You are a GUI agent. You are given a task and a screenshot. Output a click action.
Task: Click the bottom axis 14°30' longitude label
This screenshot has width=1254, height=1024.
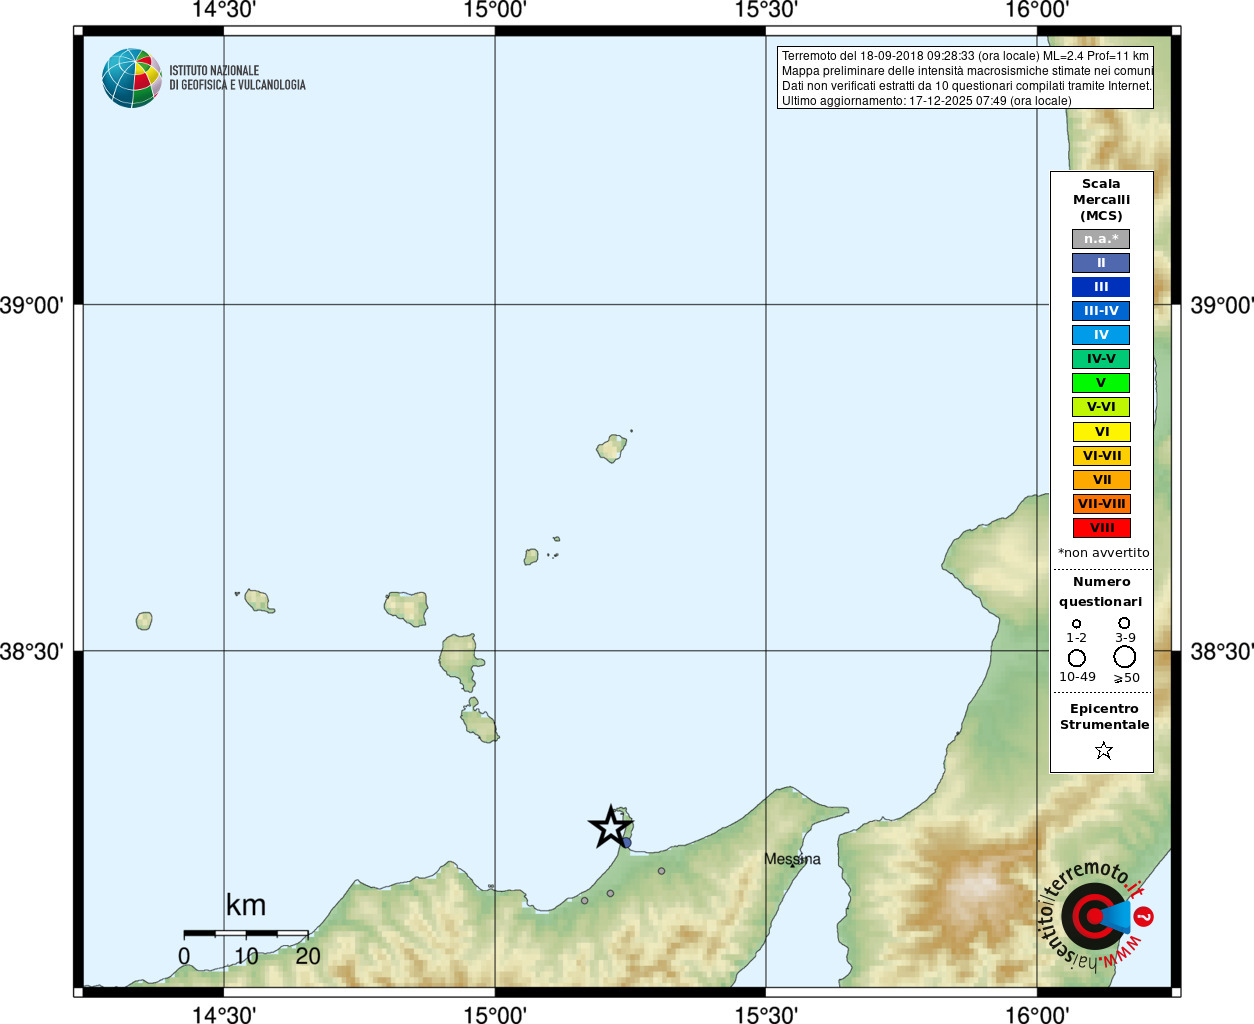pyautogui.click(x=223, y=1014)
